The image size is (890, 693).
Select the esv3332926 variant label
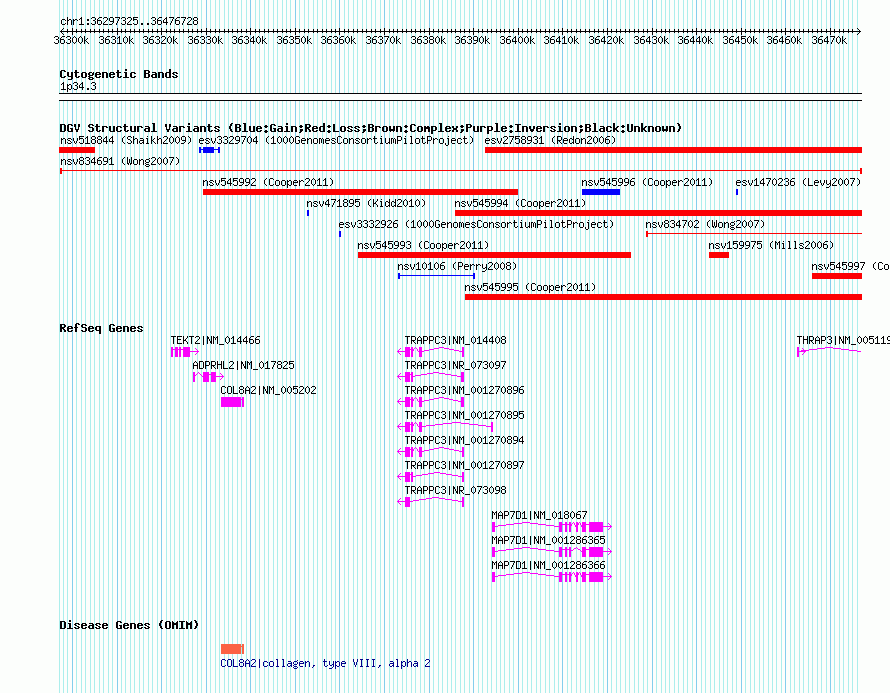coord(476,224)
